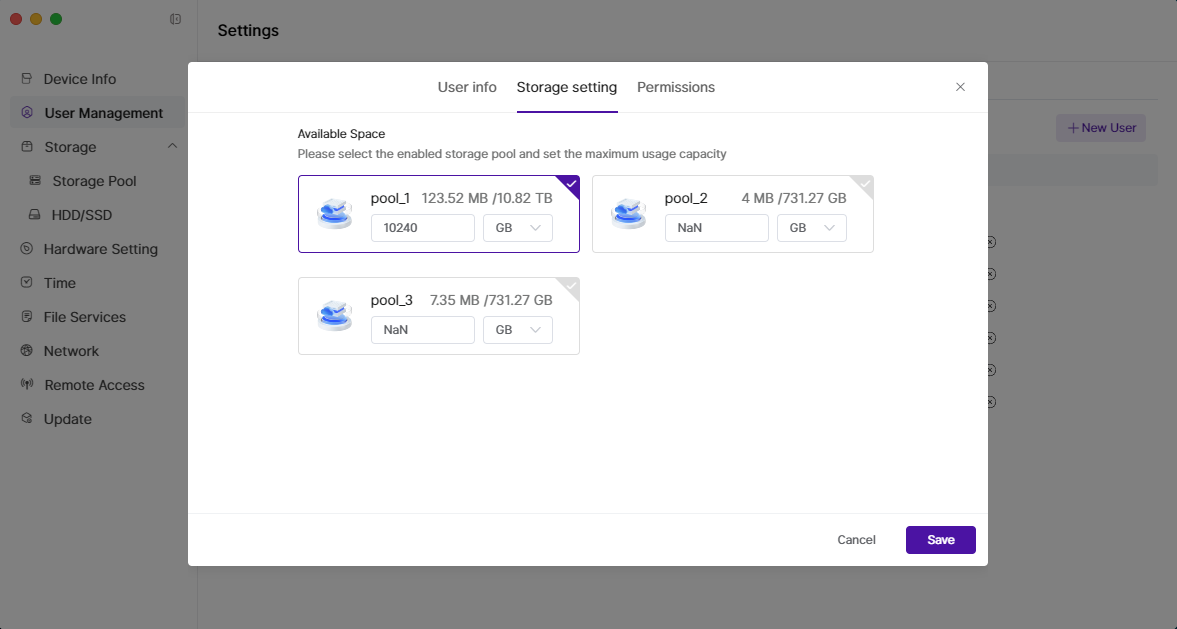Image resolution: width=1177 pixels, height=629 pixels.
Task: Enable pool_3 via its corner checkmark
Action: (x=570, y=286)
